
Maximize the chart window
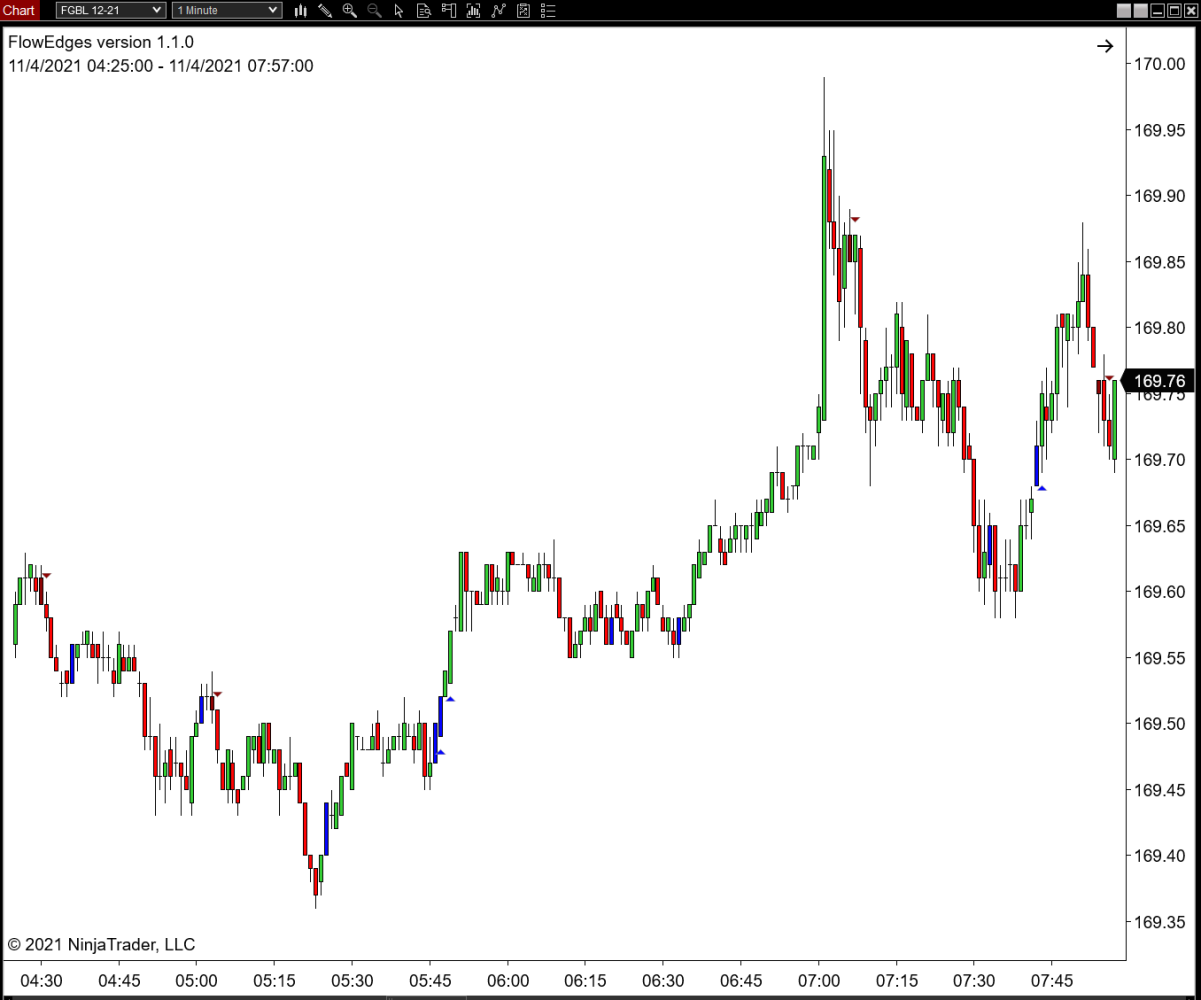click(x=1174, y=11)
